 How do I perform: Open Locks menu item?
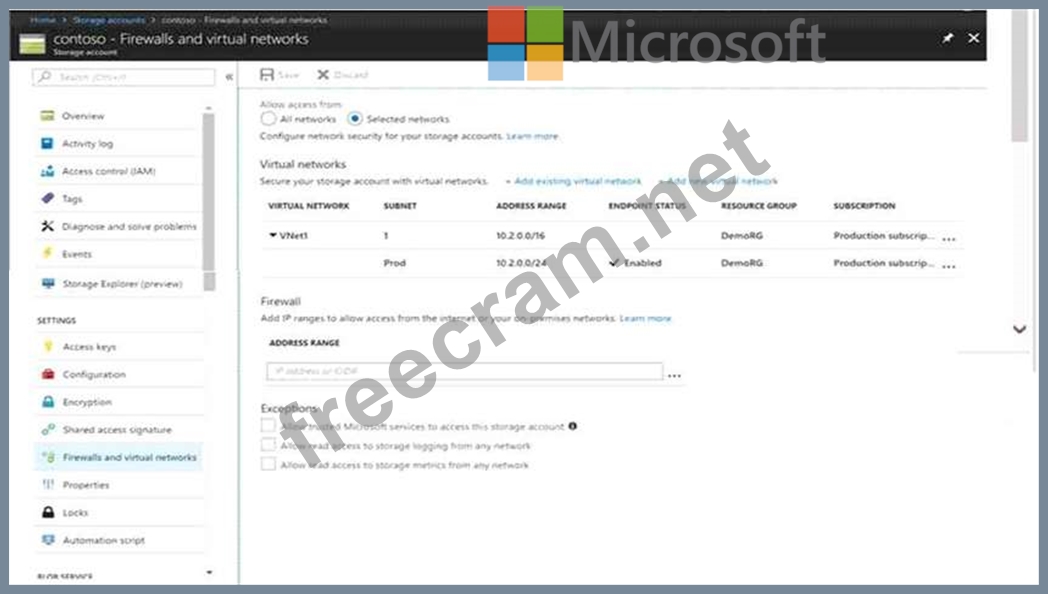[x=119, y=512]
